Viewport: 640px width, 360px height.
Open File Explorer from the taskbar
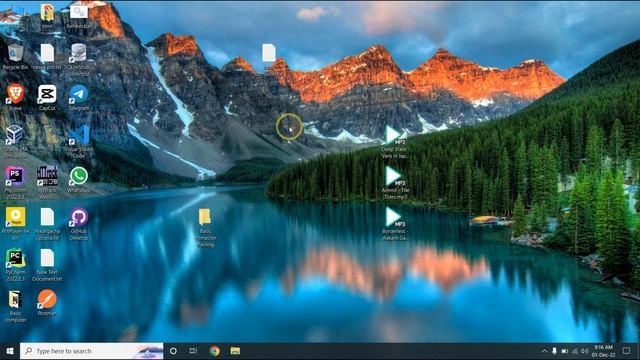tap(235, 351)
